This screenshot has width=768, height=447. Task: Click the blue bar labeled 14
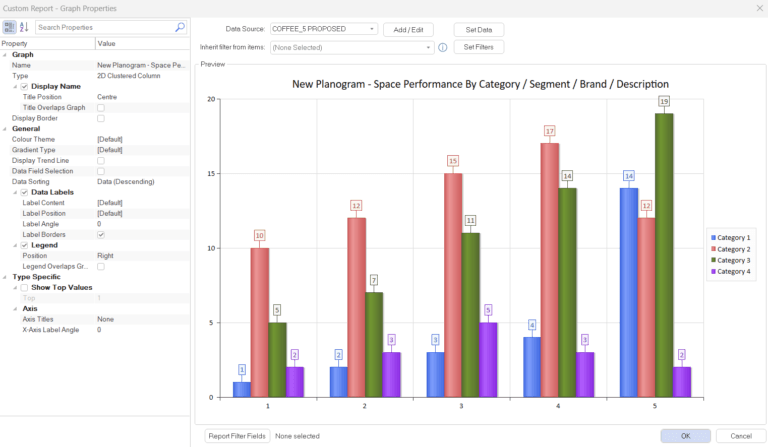629,292
